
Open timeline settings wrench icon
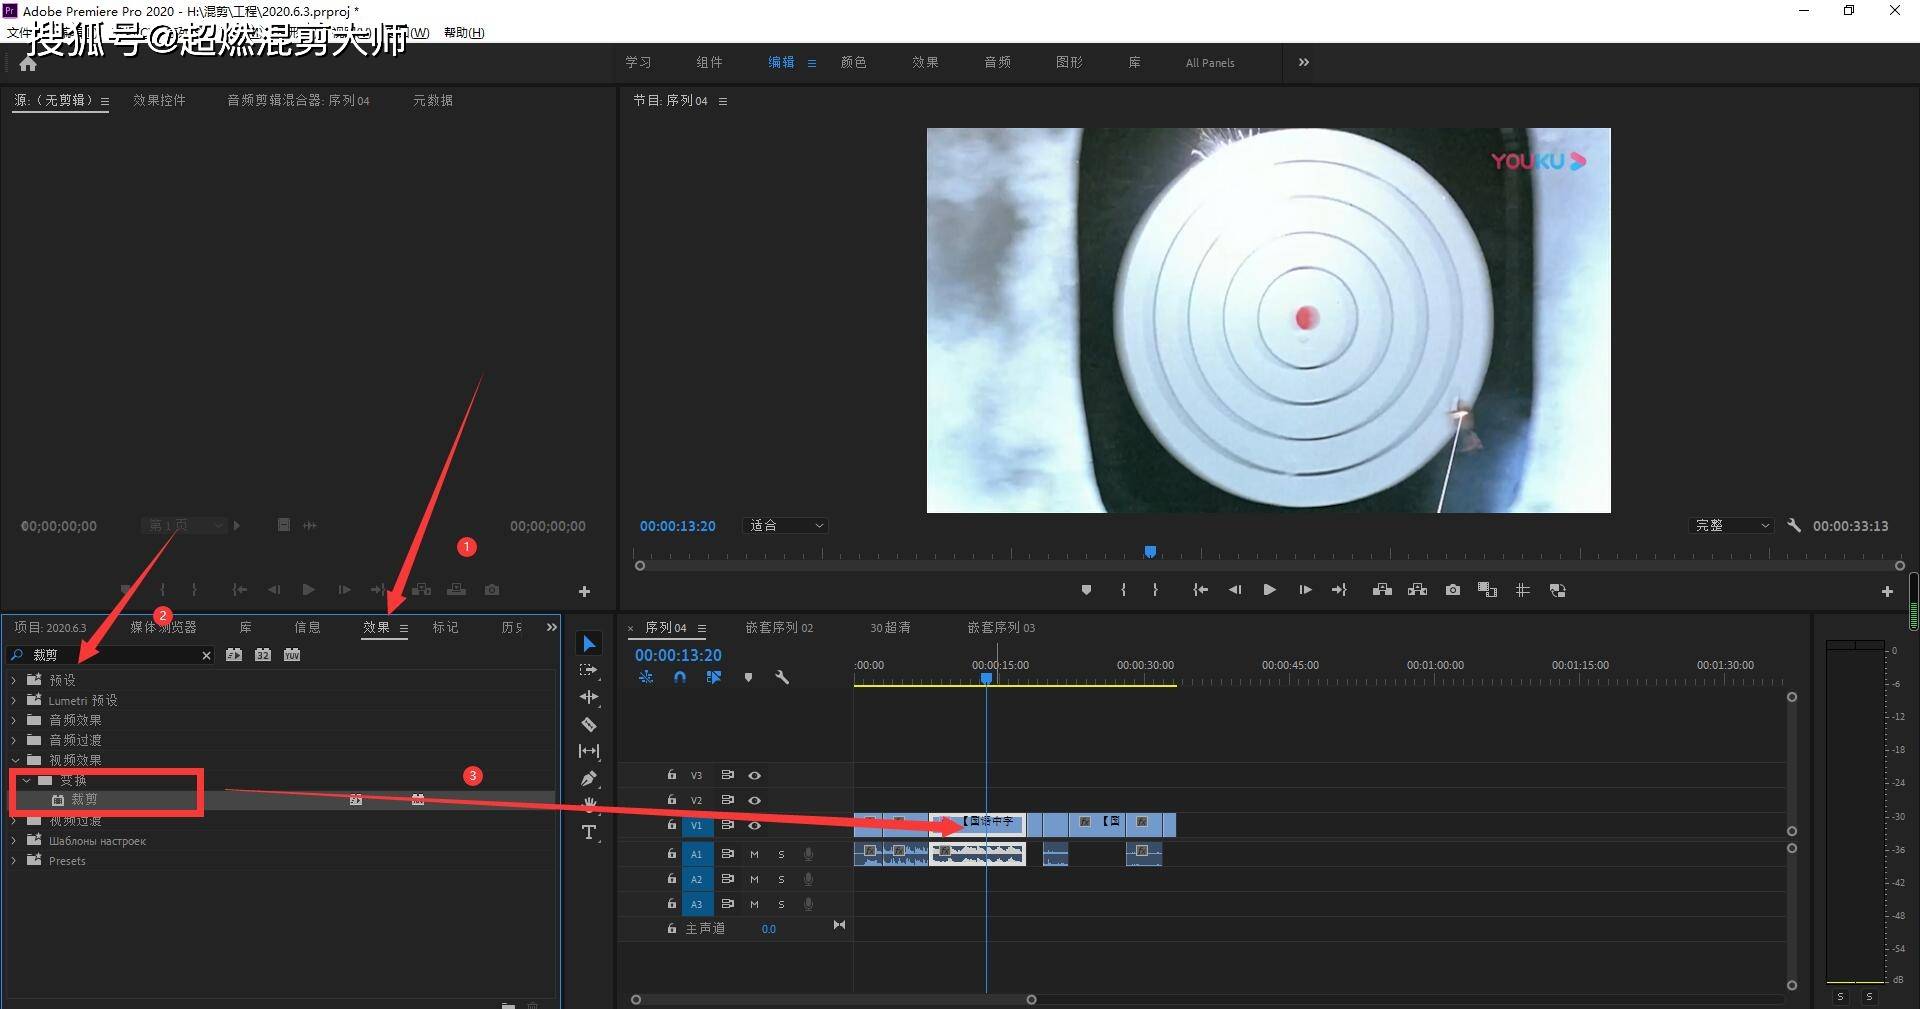coord(782,677)
